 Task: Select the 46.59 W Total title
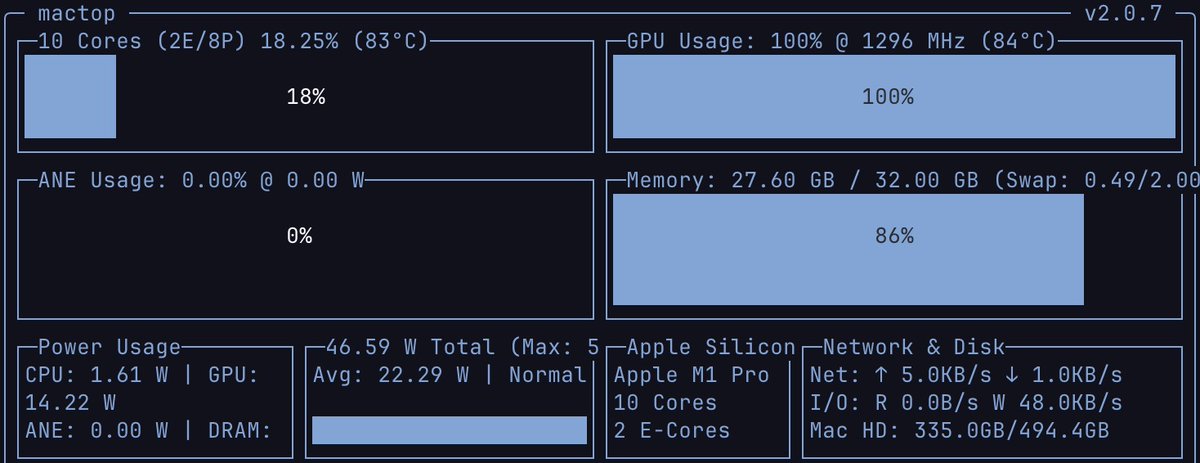click(462, 347)
